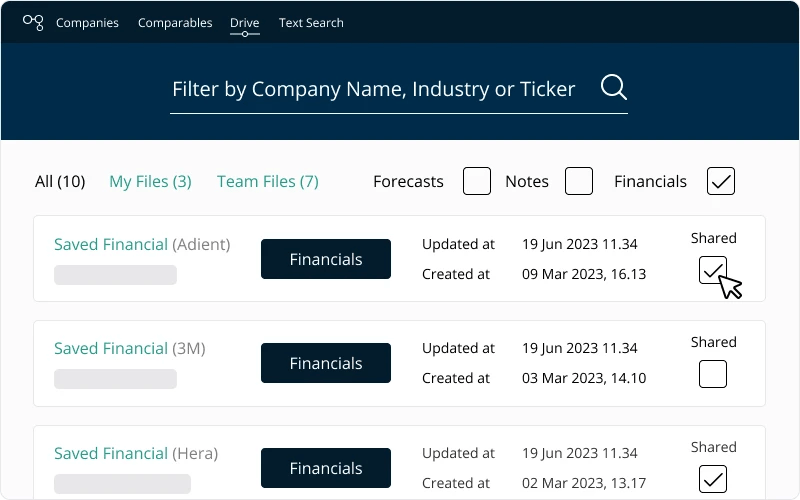
Task: Open the Saved Financial (Adient) link
Action: 142,244
